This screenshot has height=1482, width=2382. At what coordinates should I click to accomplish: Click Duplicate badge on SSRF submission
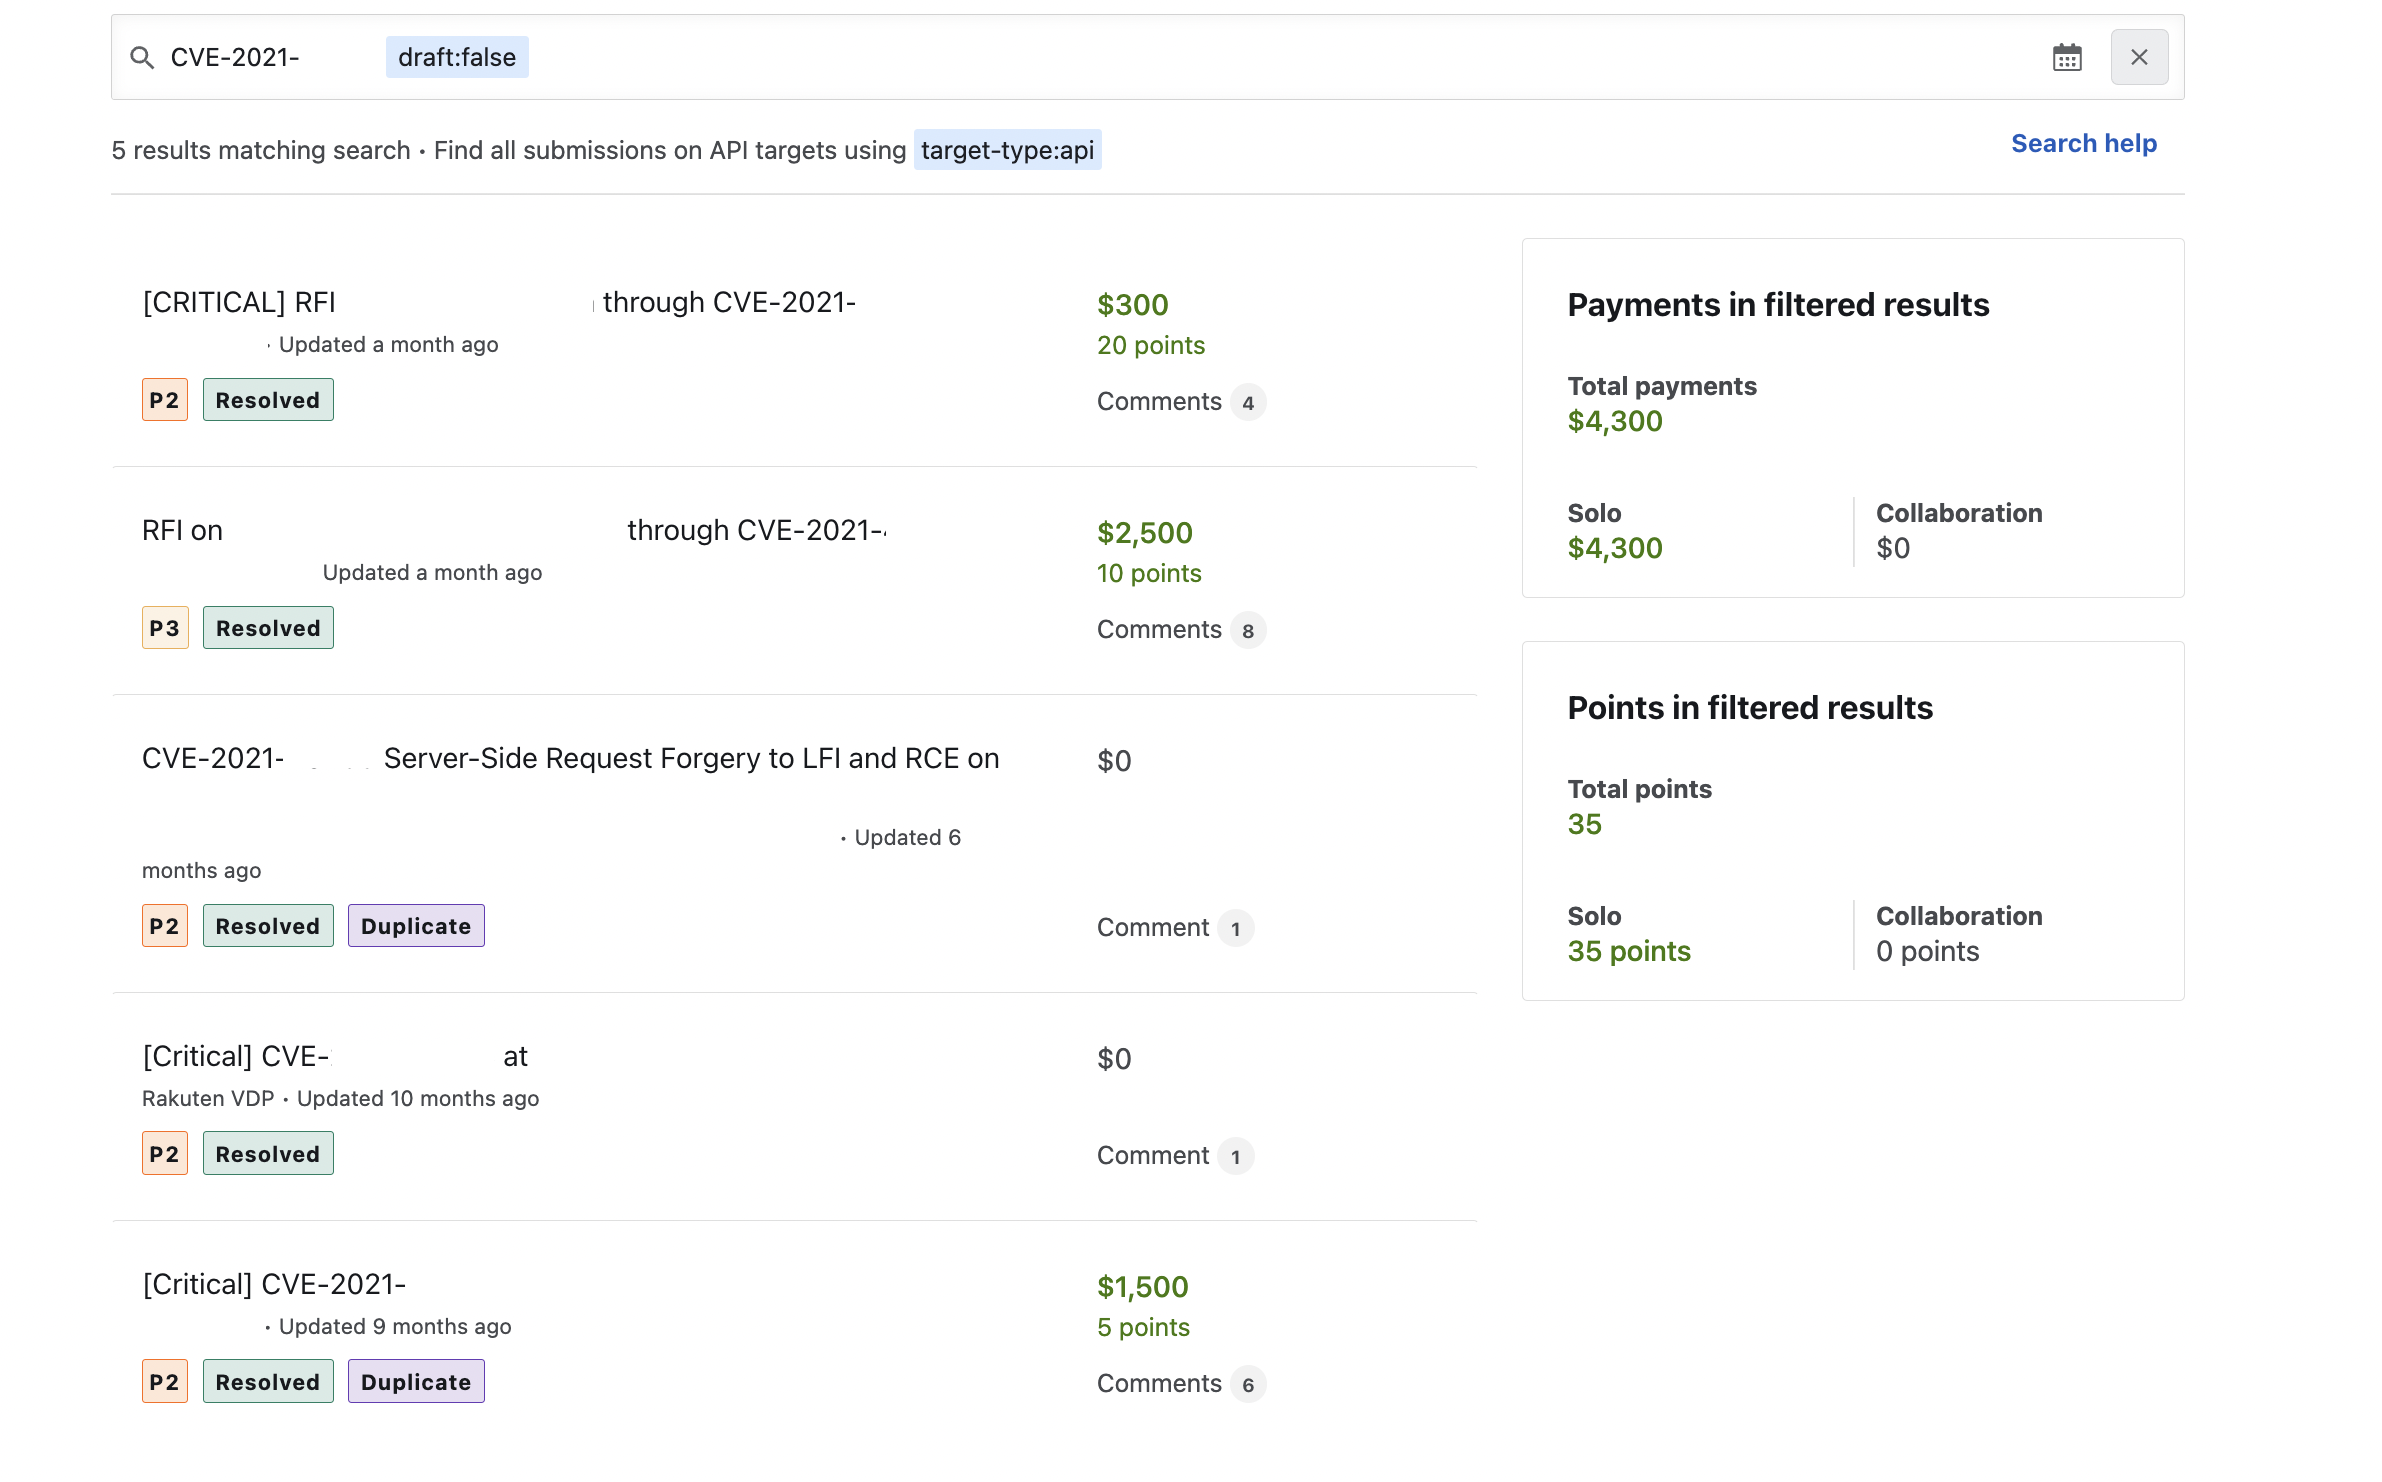click(416, 926)
